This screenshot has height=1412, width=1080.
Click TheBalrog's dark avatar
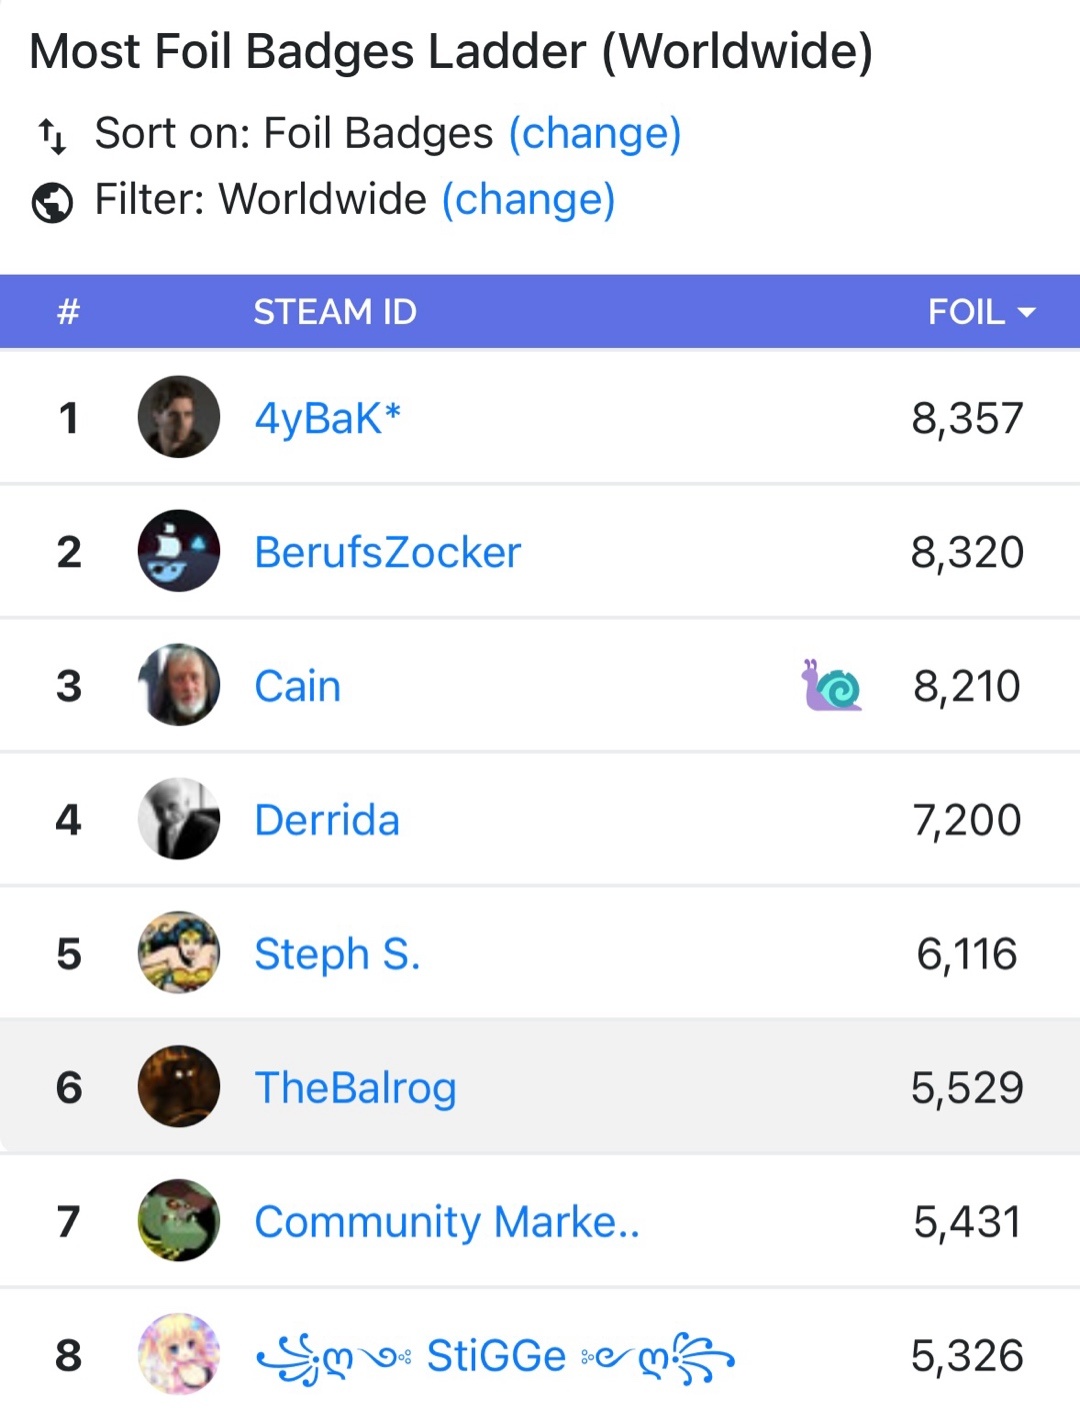(179, 1087)
